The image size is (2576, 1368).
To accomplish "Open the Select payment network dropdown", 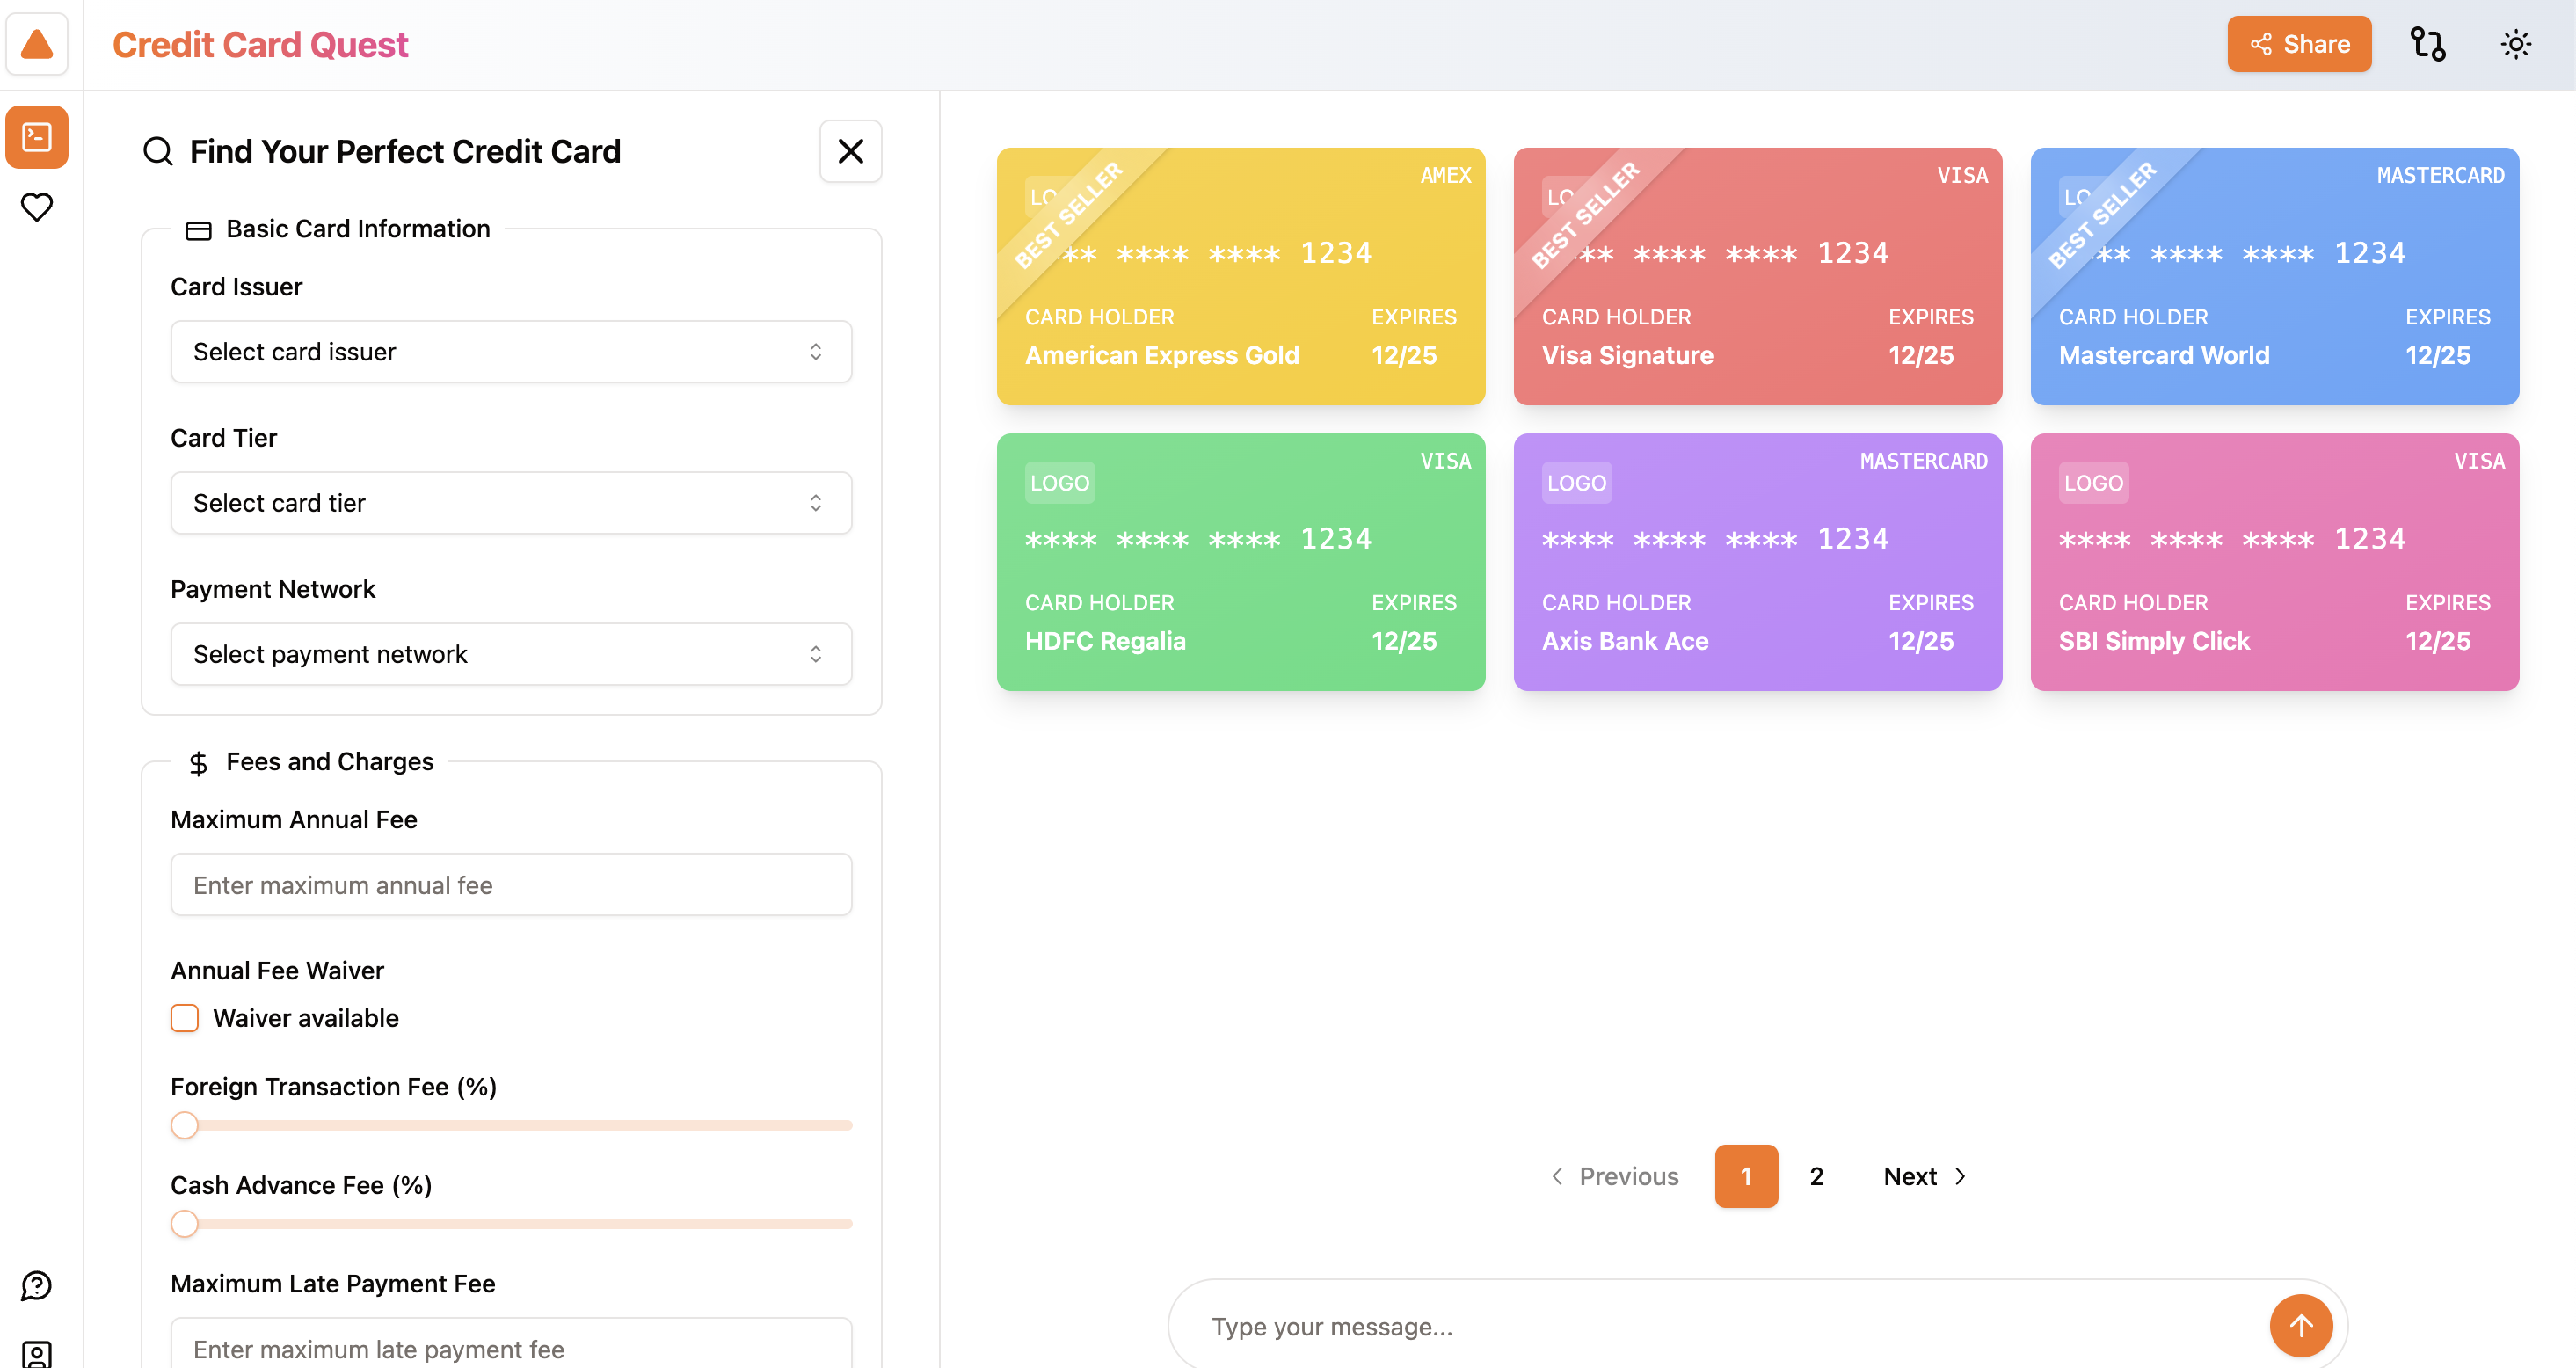I will click(511, 654).
